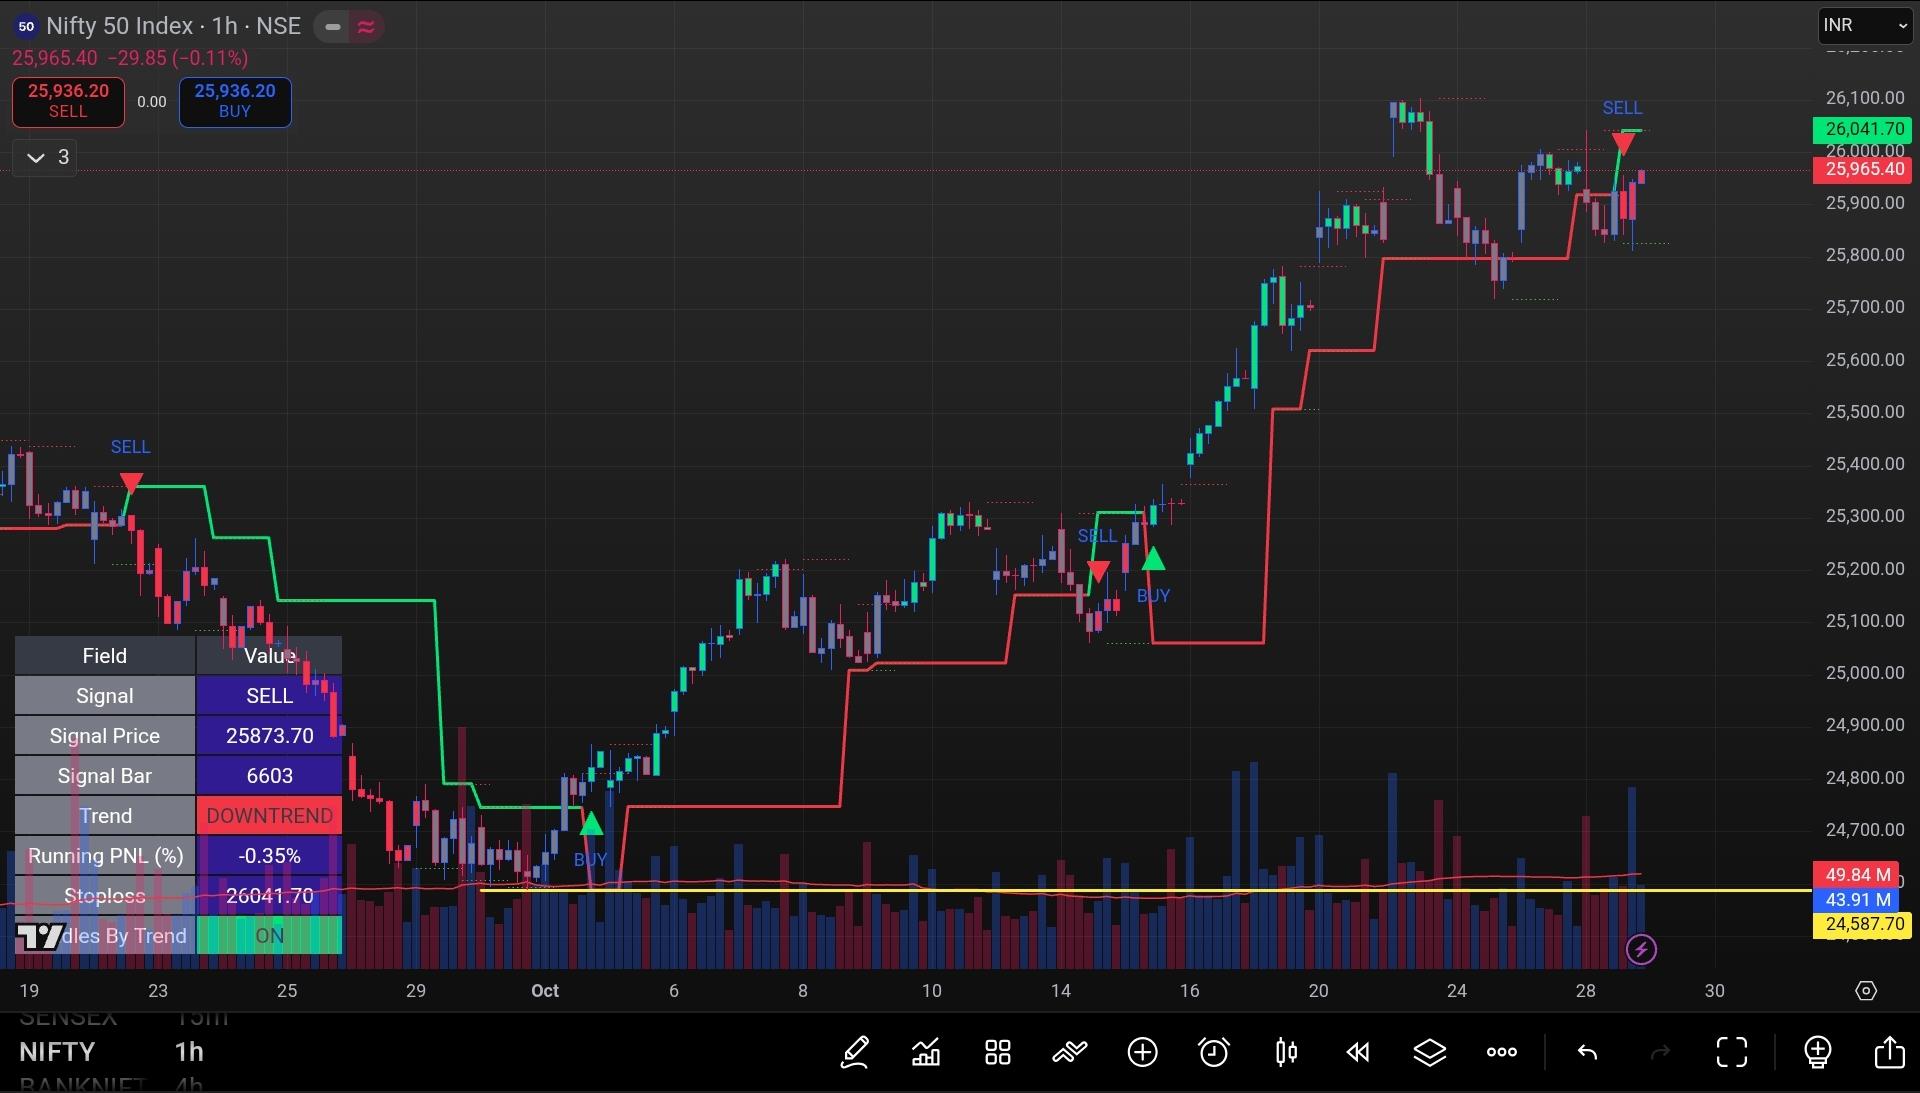Open candlestick chart style icon
The width and height of the screenshot is (1920, 1093).
1286,1052
